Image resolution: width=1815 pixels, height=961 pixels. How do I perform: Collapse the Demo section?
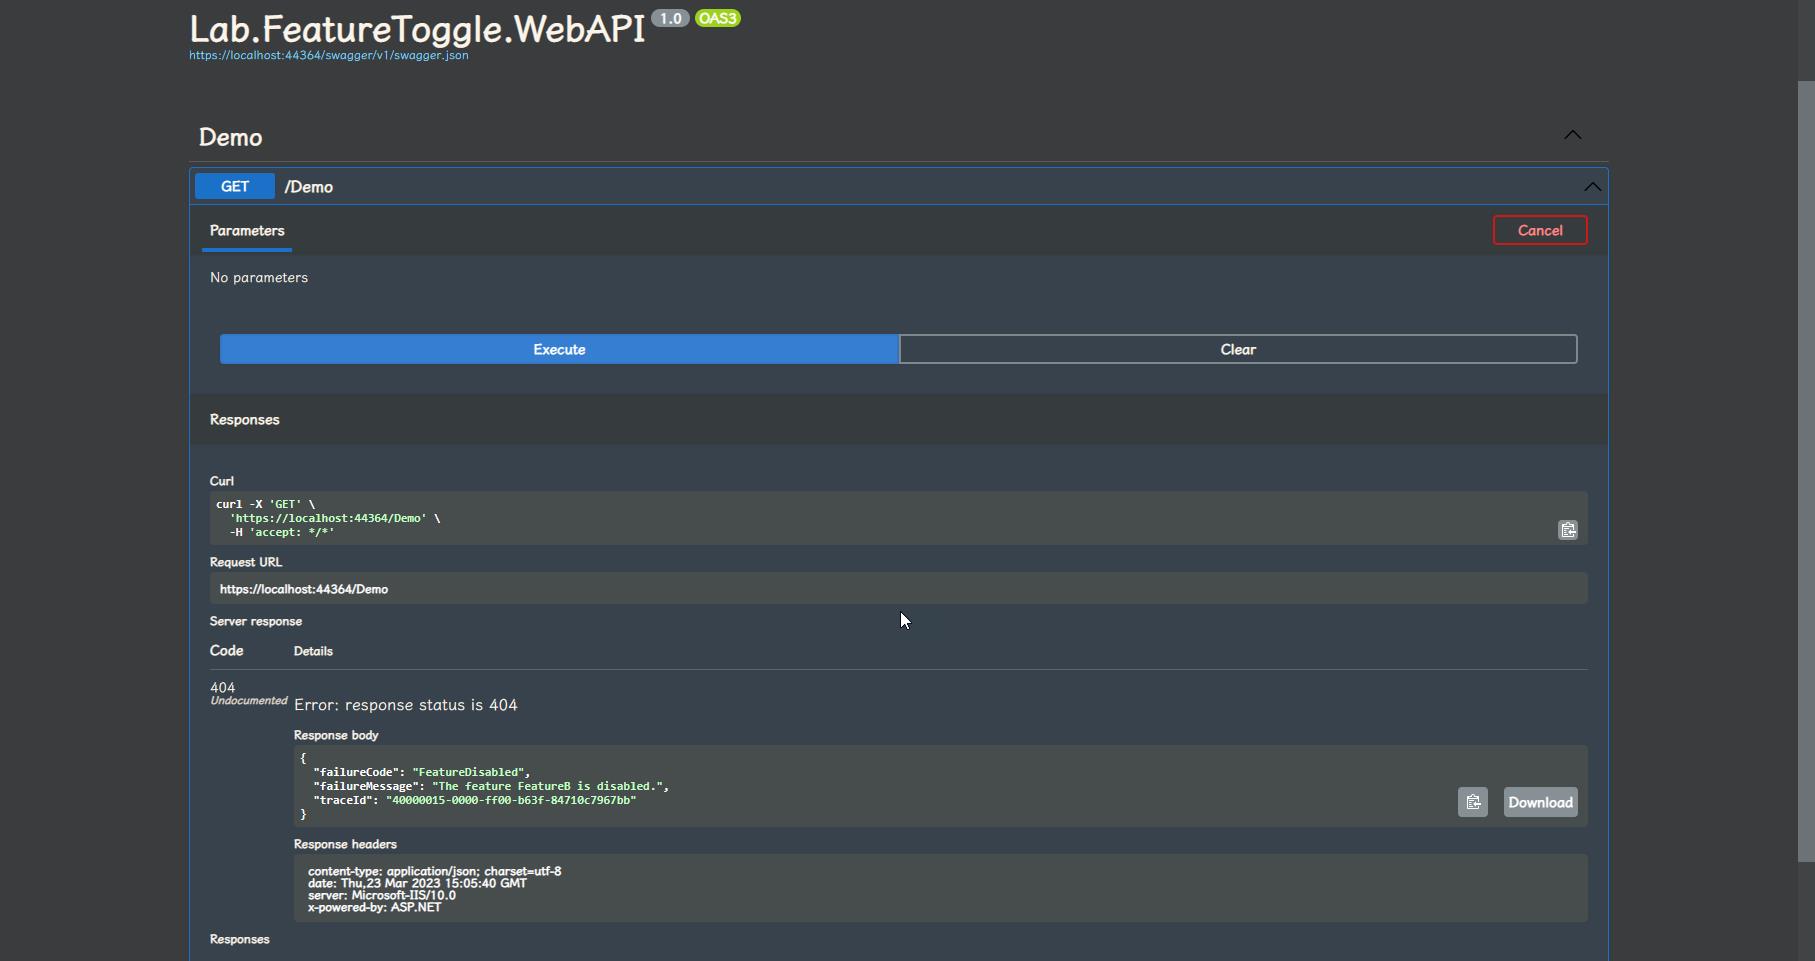pos(1572,136)
